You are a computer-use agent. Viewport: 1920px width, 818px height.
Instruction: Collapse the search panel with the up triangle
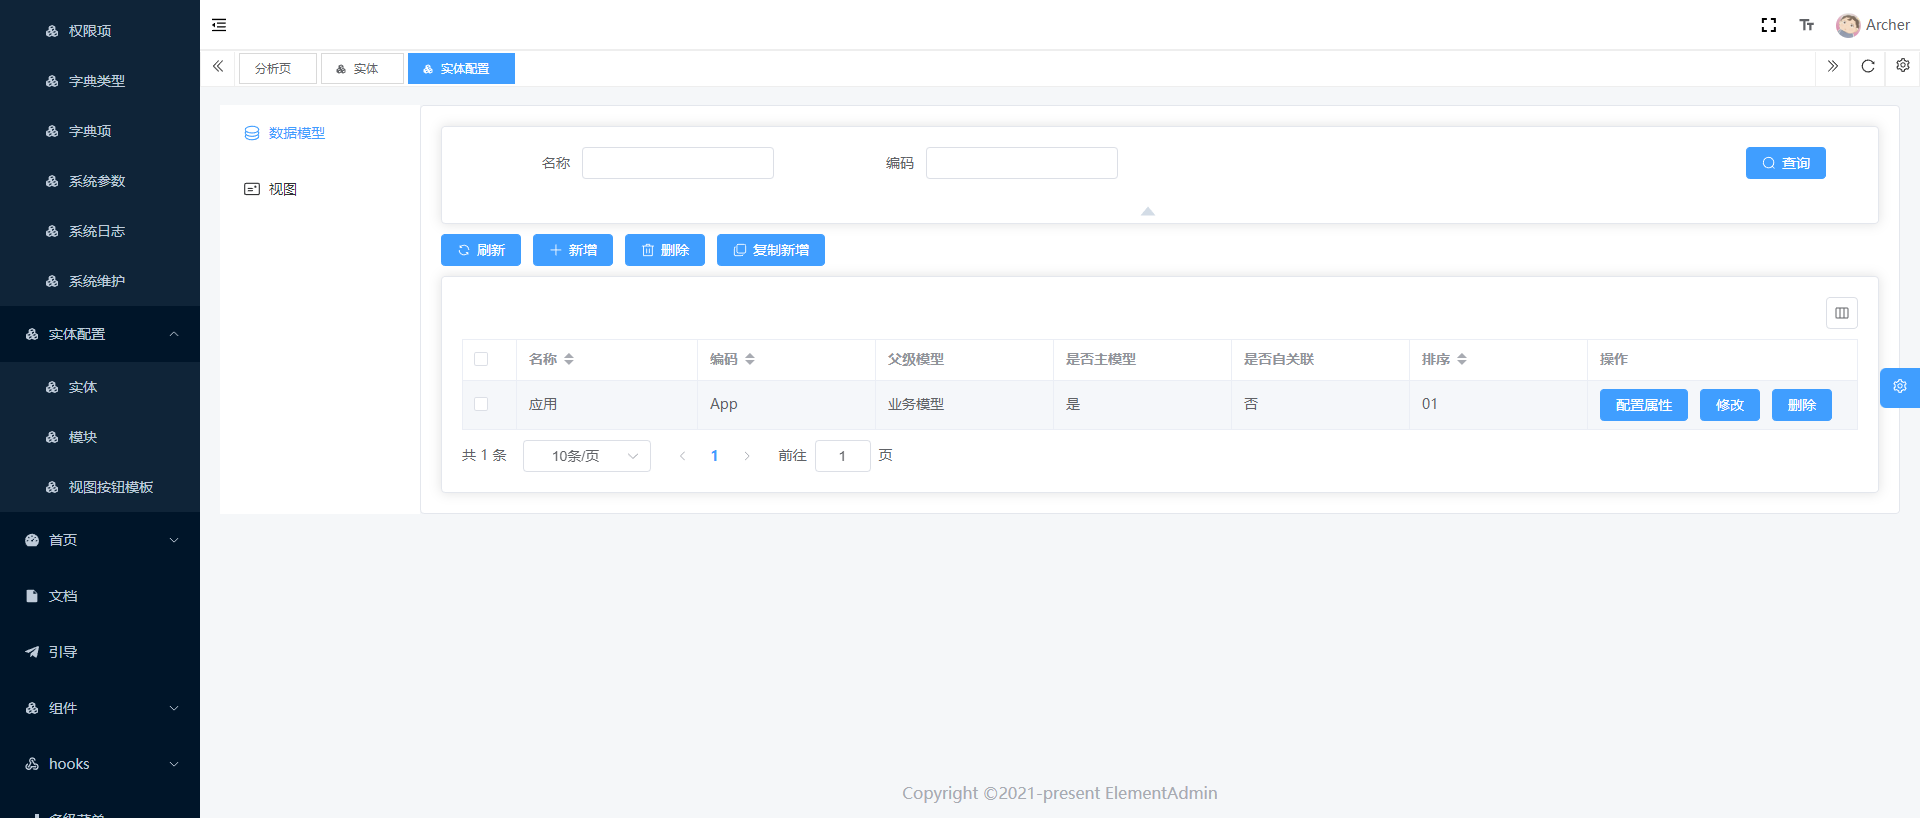click(x=1148, y=211)
